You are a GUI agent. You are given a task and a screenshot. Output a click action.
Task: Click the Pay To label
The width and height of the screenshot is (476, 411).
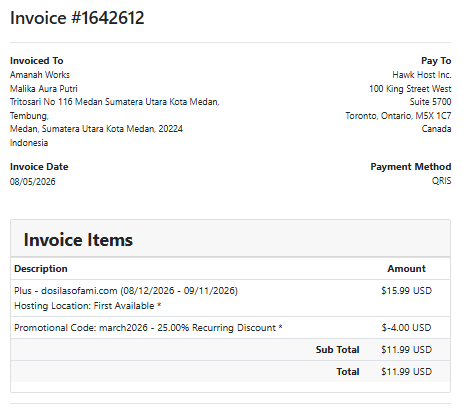coord(436,61)
